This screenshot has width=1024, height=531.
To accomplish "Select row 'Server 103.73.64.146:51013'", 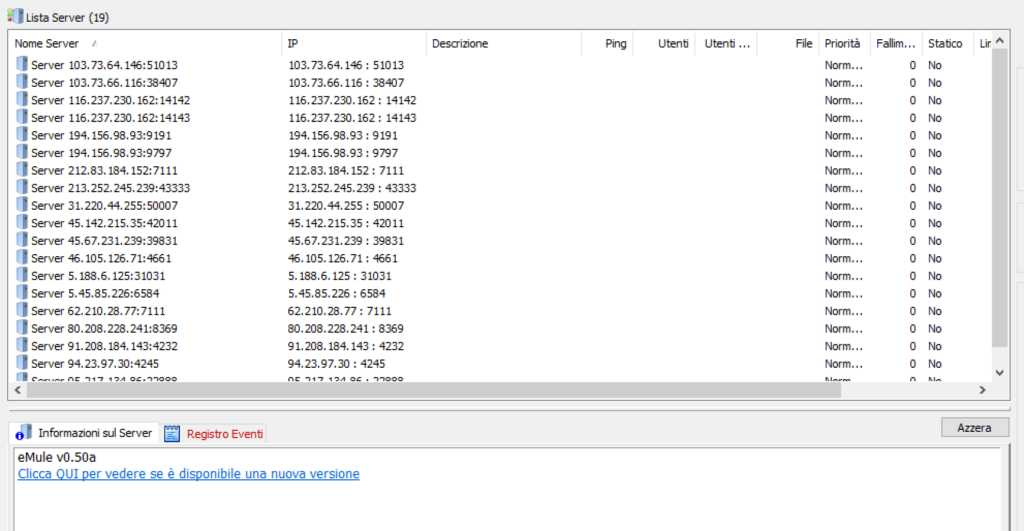I will tap(502, 65).
